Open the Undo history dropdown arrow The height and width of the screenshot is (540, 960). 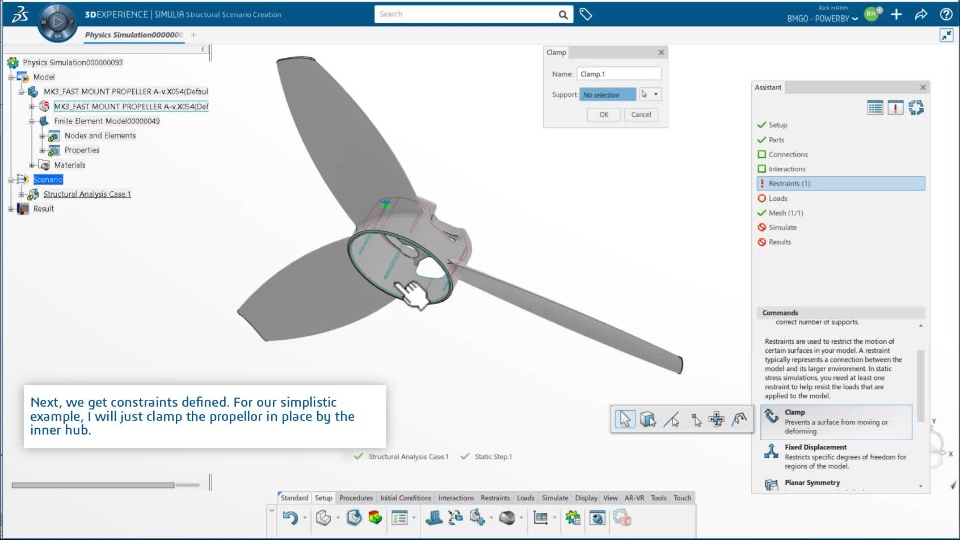pos(304,519)
